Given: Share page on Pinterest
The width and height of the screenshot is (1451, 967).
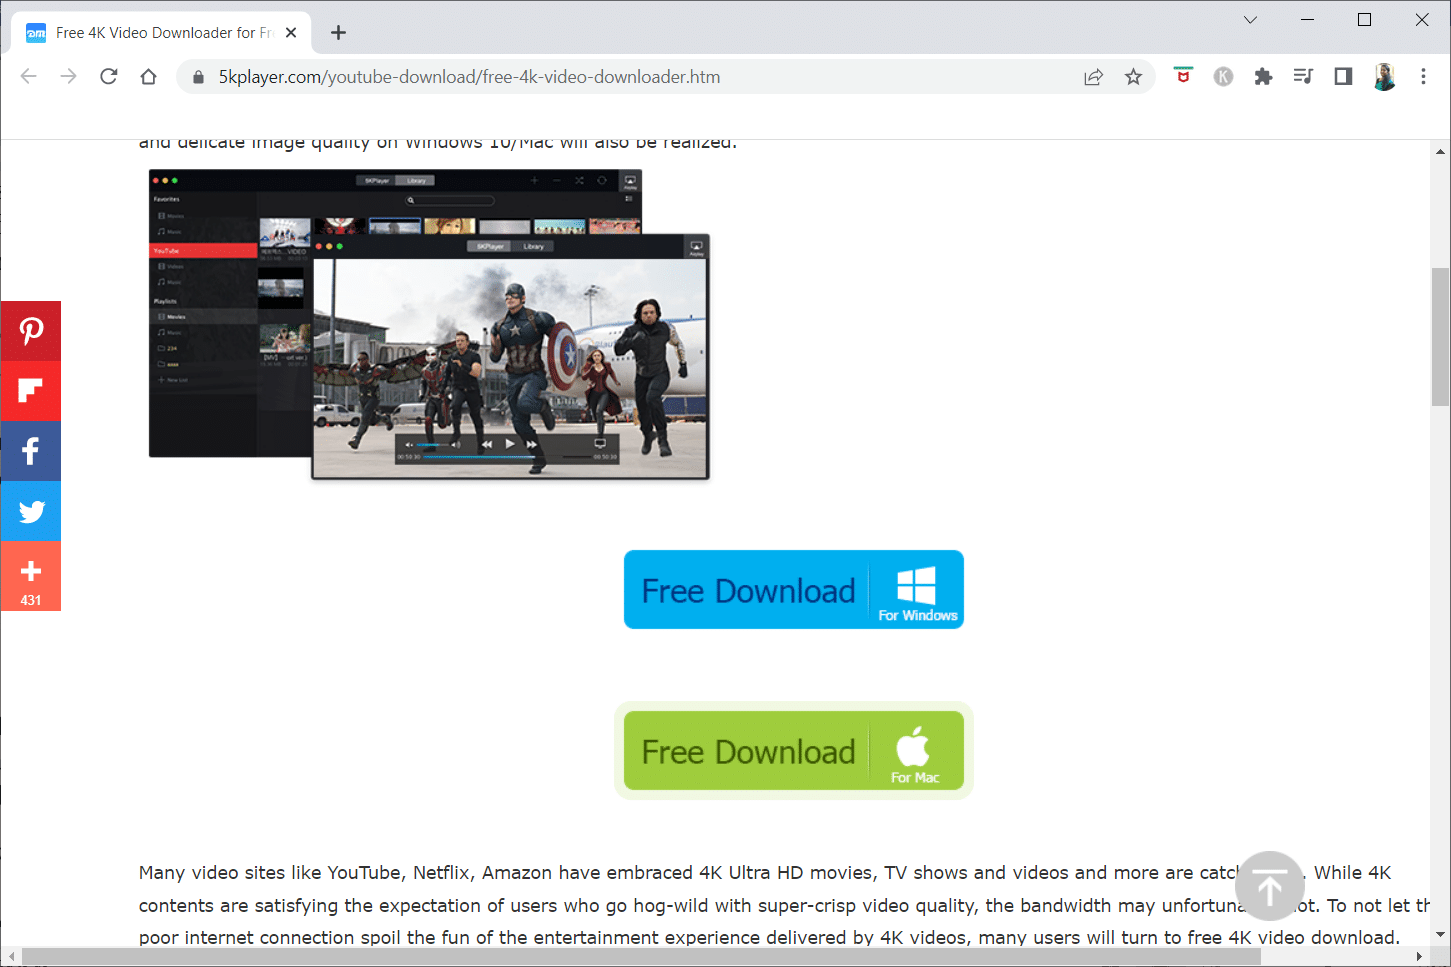Looking at the screenshot, I should point(31,331).
